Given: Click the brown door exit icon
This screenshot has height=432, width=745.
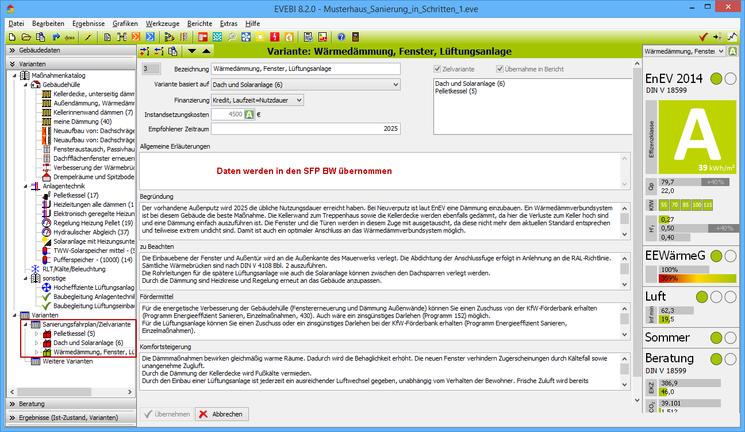Looking at the screenshot, I should (x=355, y=37).
